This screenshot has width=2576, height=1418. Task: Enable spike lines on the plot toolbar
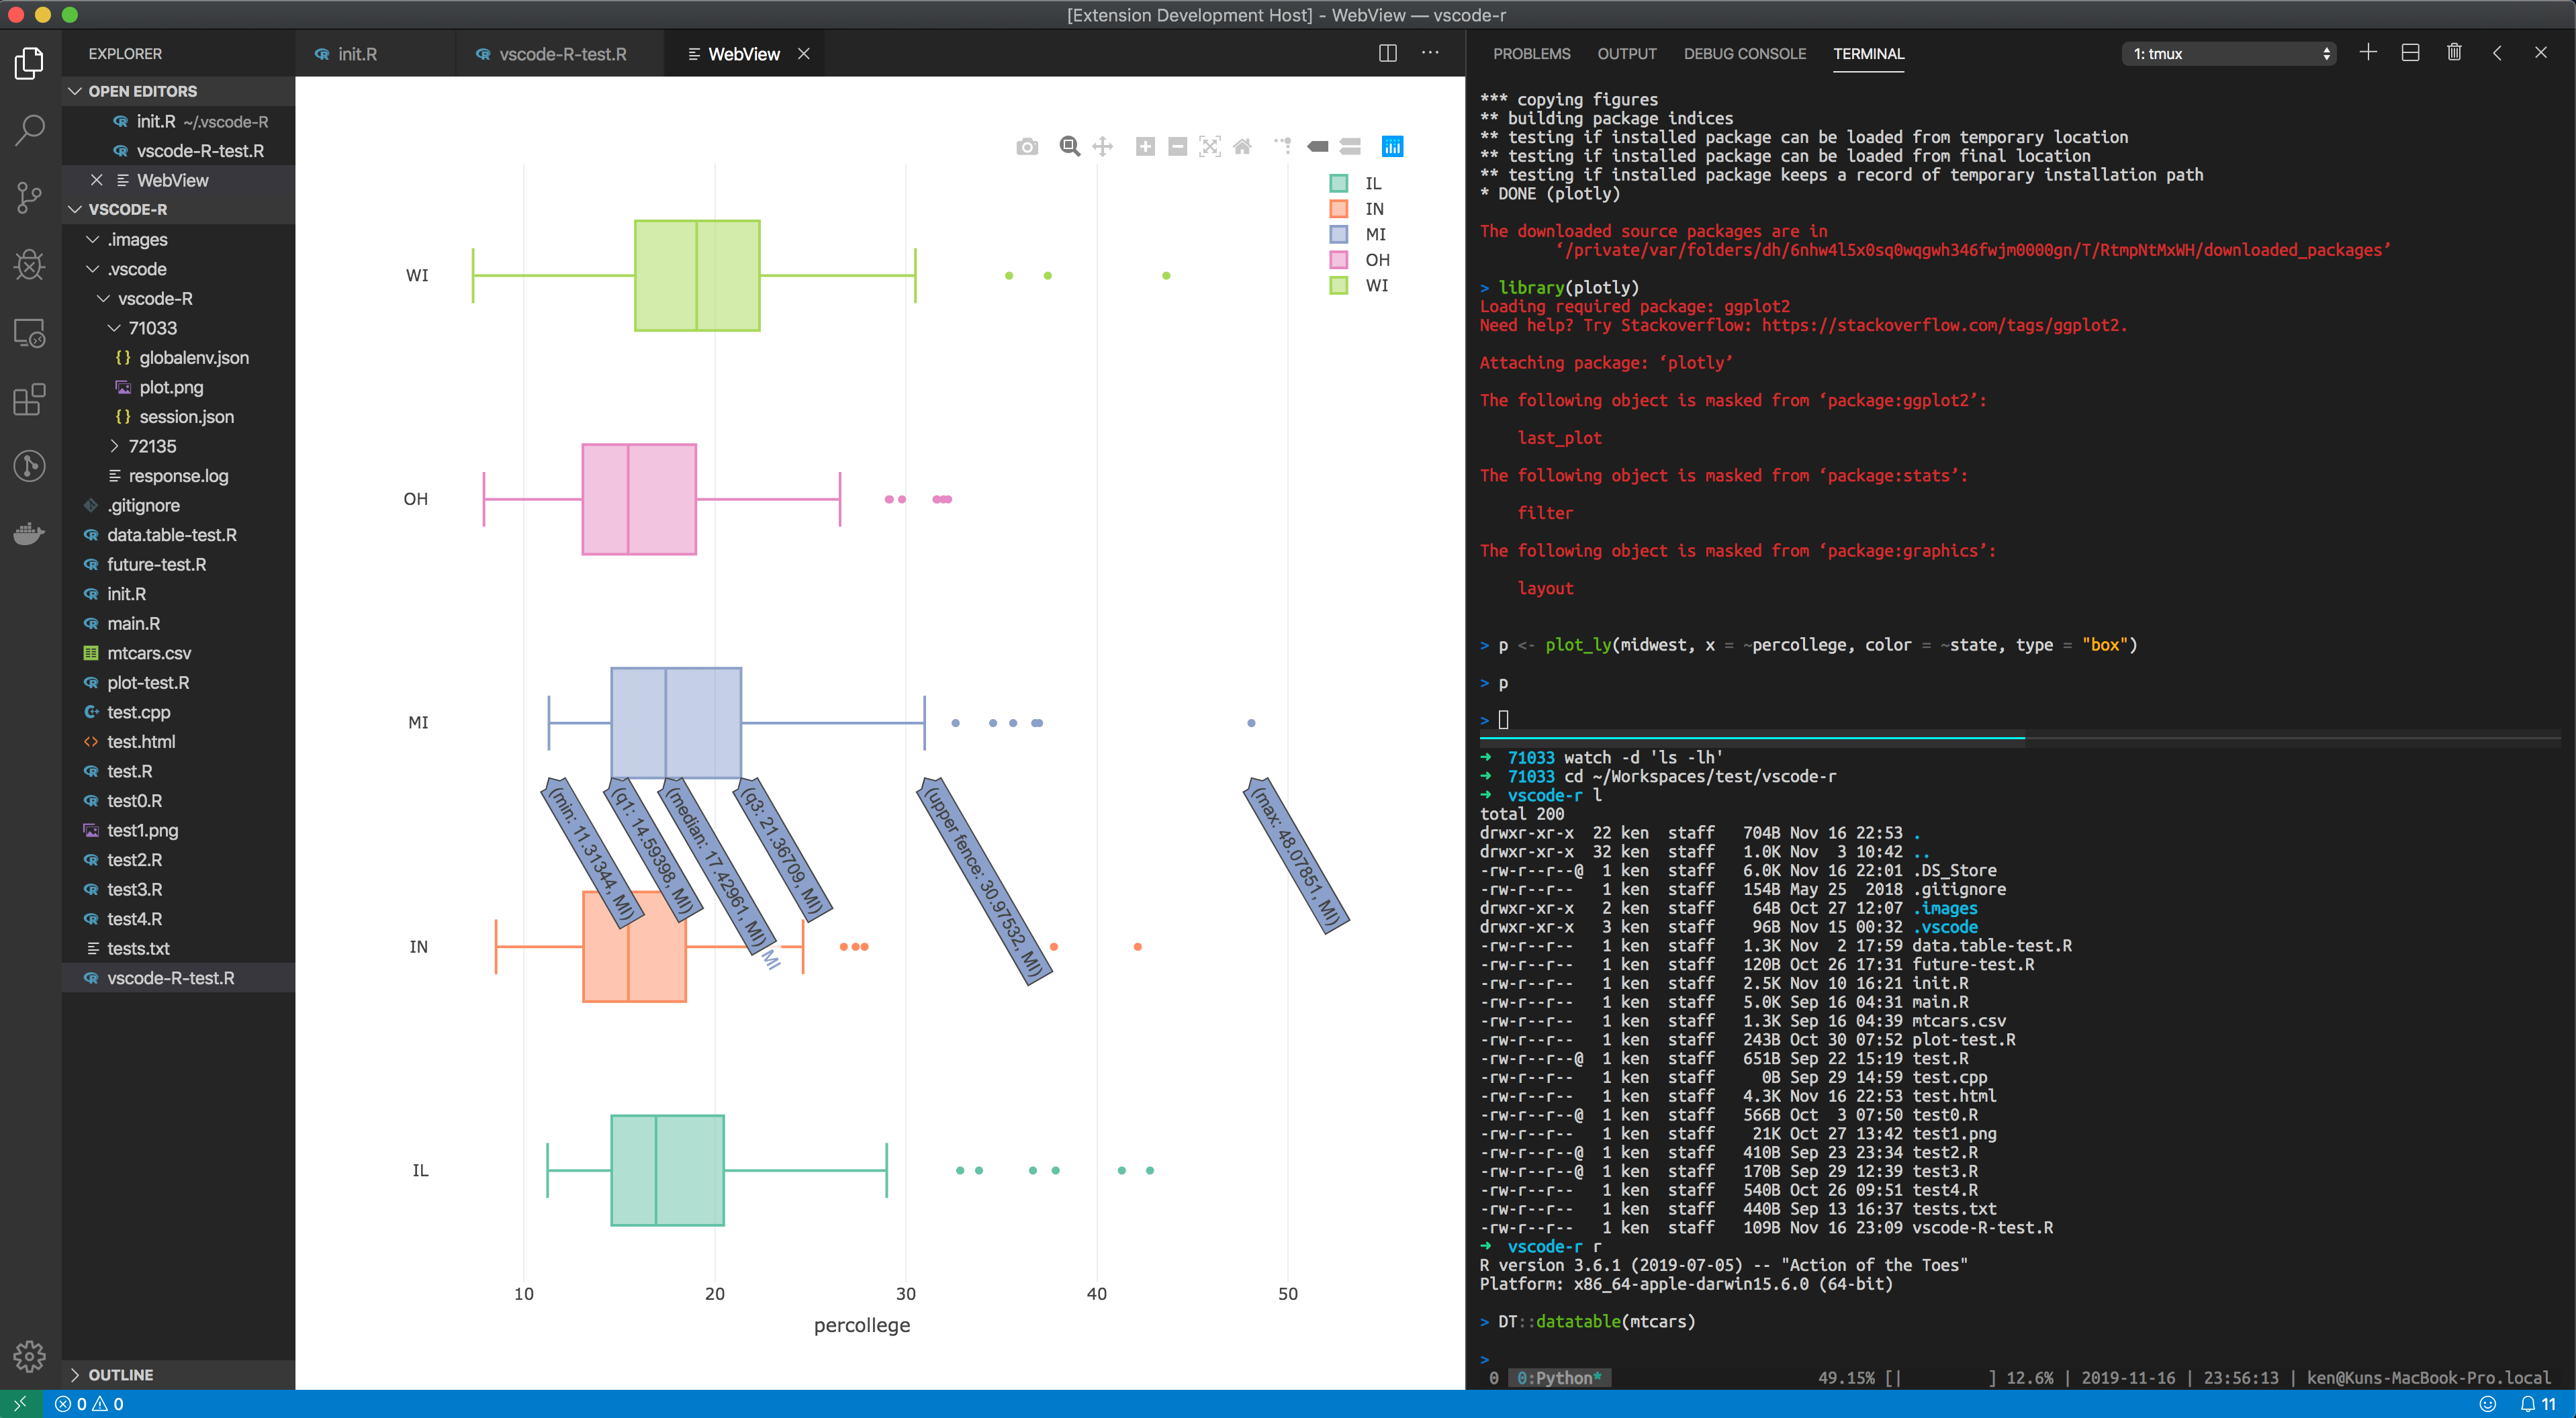(1283, 146)
